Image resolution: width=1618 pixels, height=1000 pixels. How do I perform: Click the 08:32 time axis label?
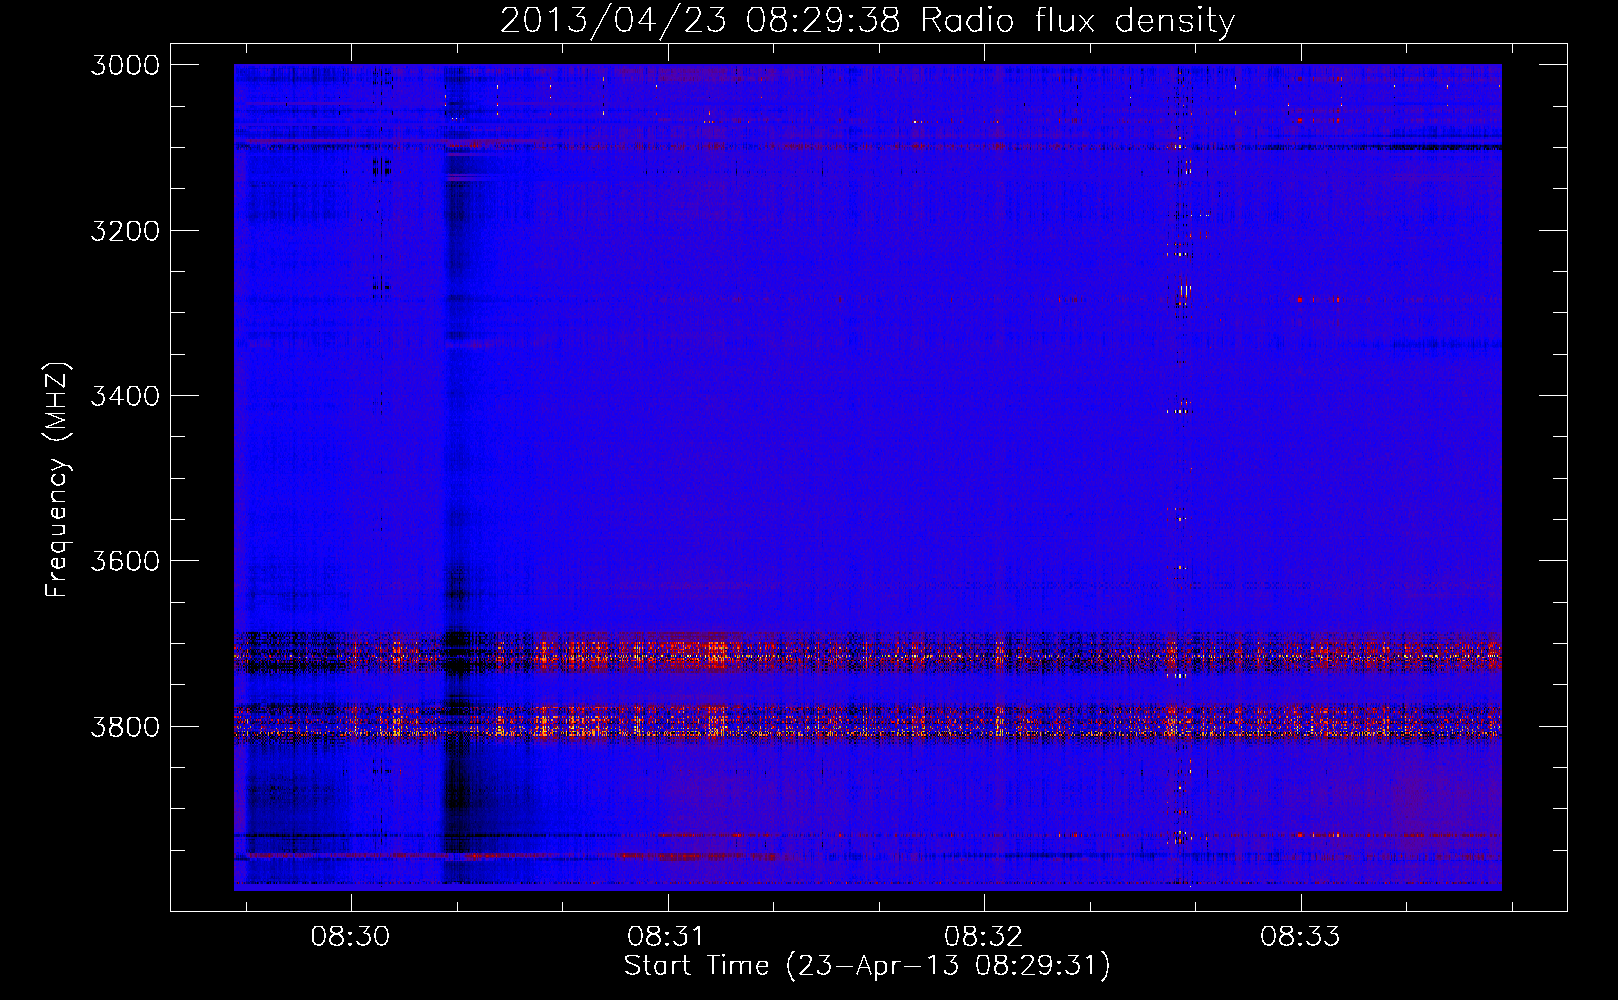pos(984,937)
